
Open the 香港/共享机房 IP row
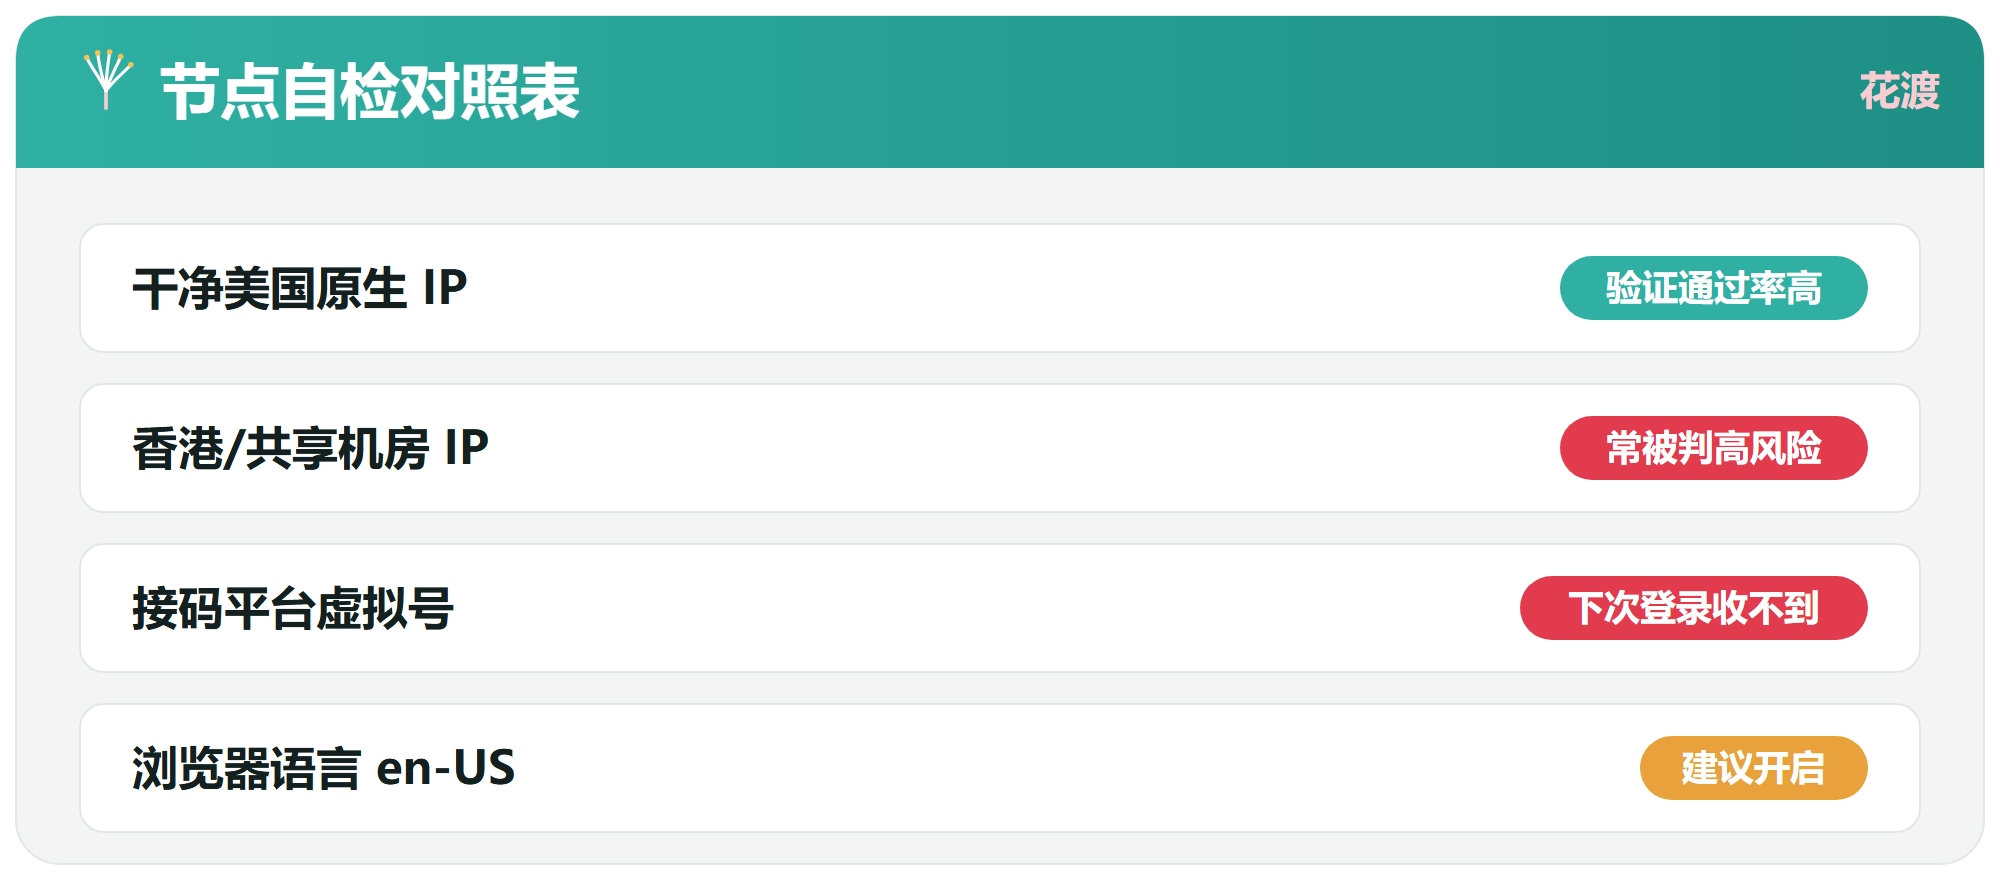coord(1000,448)
